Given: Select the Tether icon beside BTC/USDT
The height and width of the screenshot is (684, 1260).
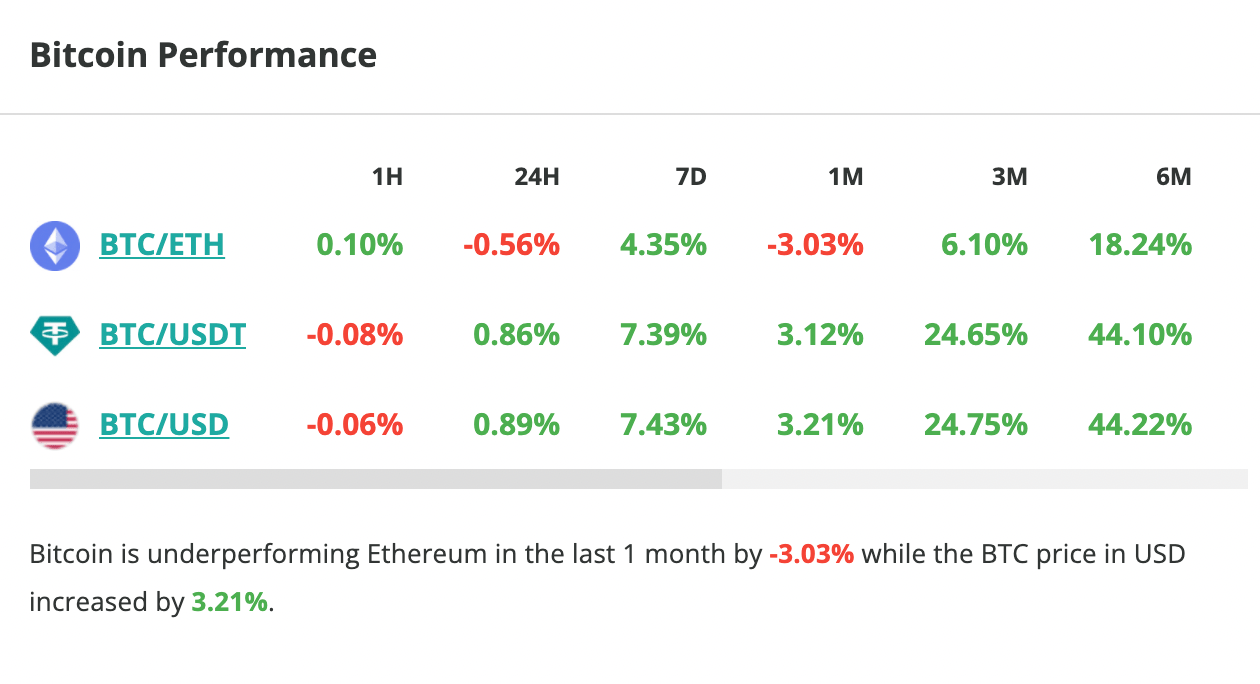Looking at the screenshot, I should click(x=55, y=335).
